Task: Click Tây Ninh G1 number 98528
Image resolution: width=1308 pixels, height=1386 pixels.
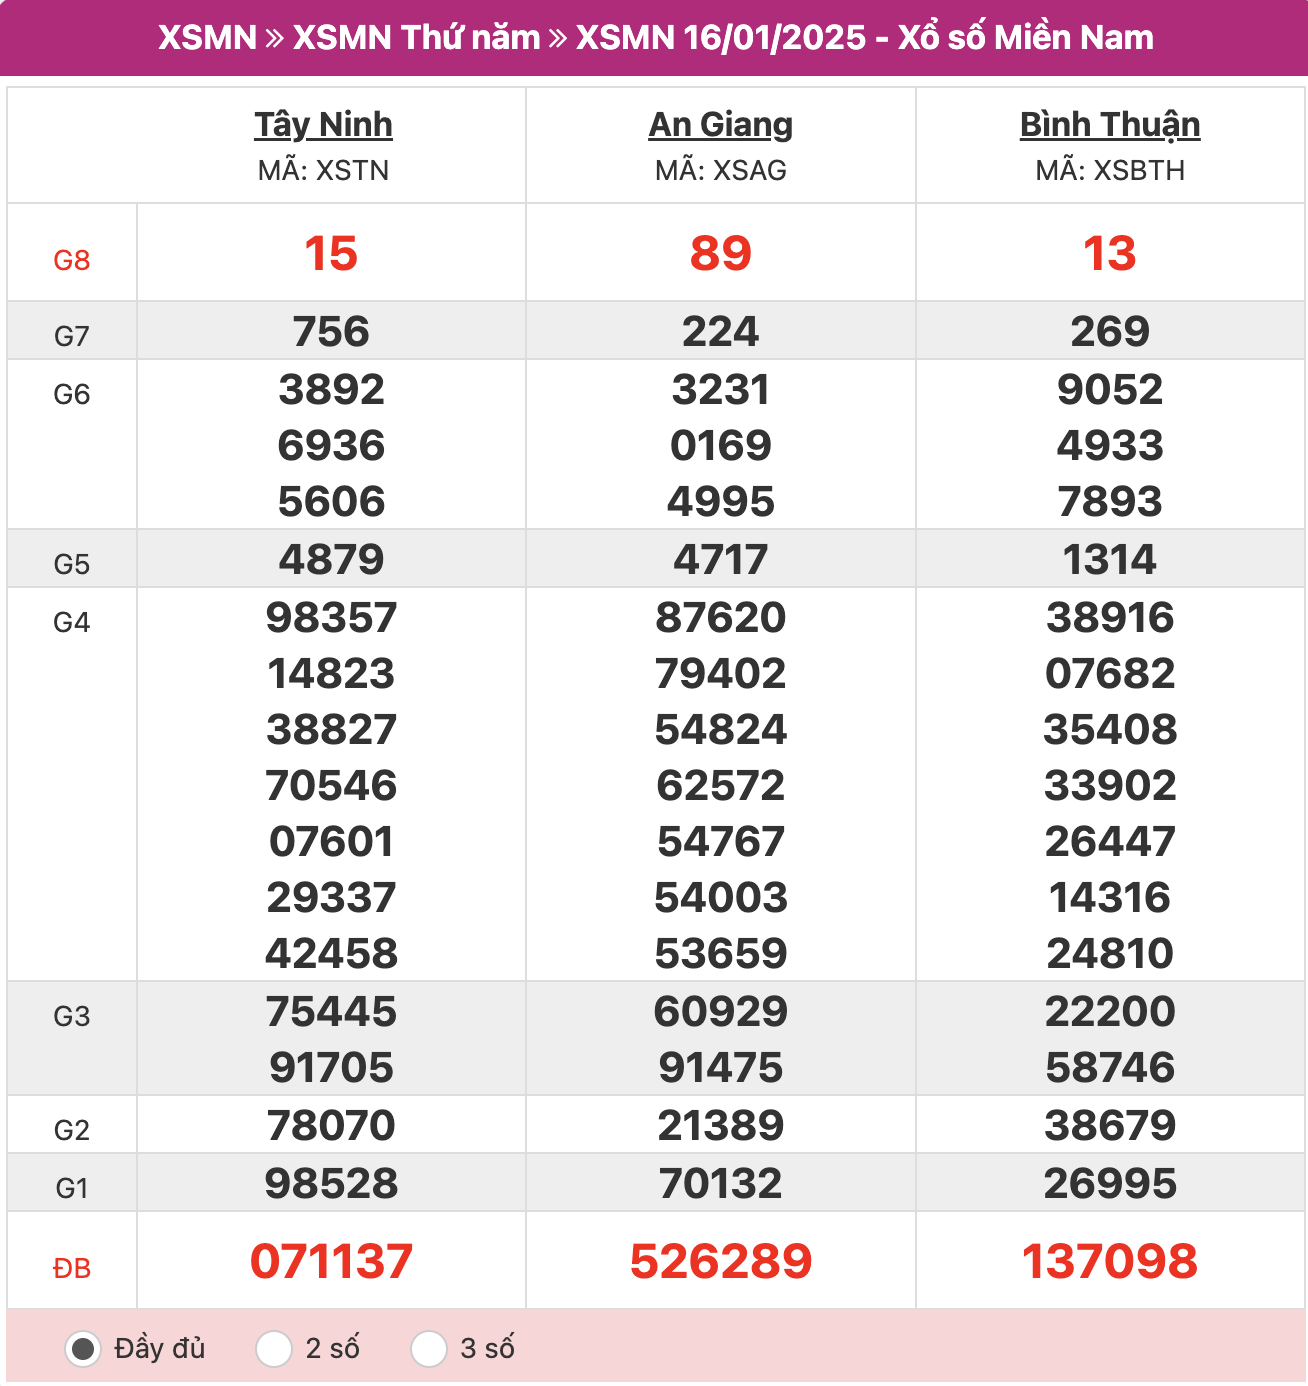Action: (x=331, y=1184)
